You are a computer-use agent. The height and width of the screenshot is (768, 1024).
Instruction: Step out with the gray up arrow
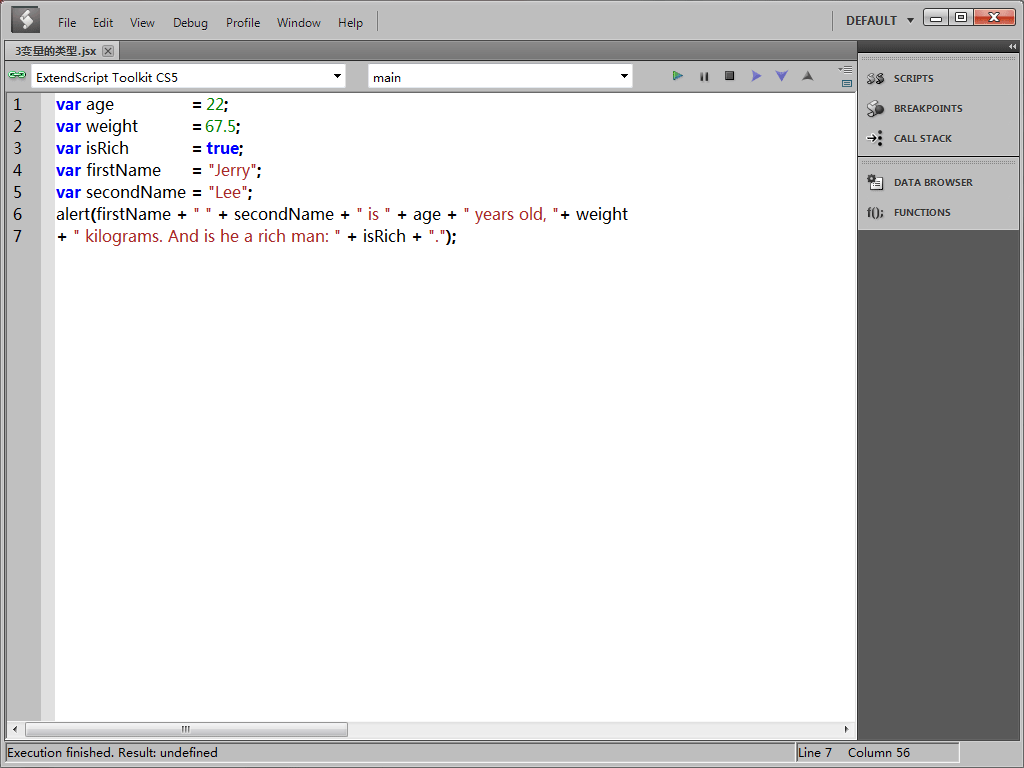pyautogui.click(x=808, y=76)
